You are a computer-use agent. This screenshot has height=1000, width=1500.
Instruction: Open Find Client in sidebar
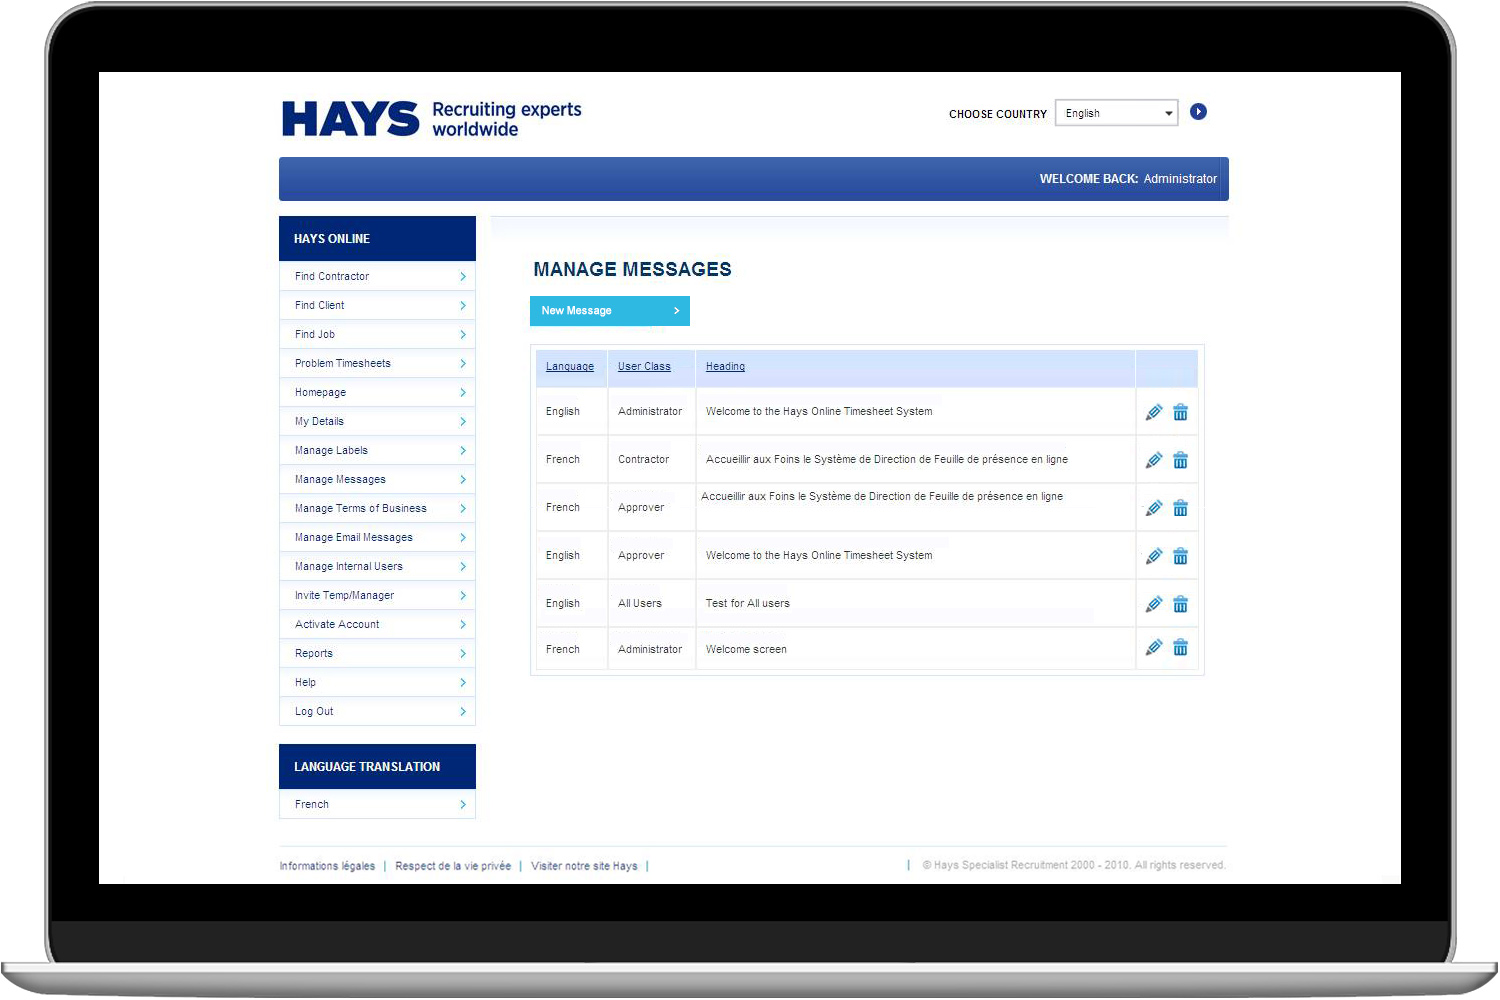(x=377, y=305)
